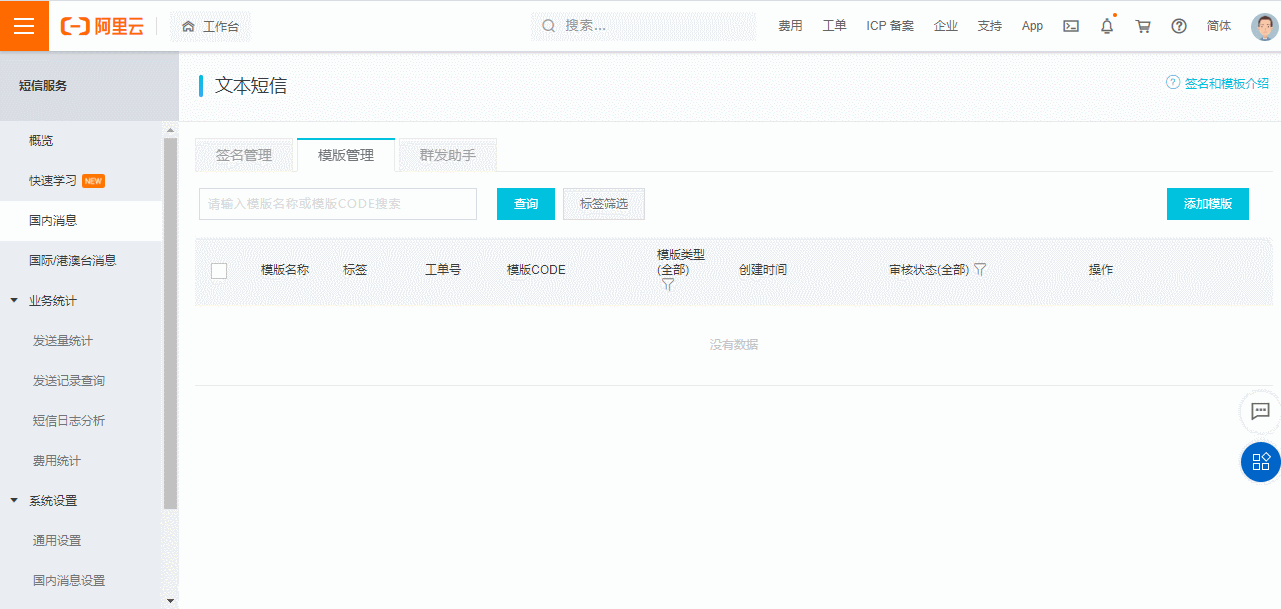The width and height of the screenshot is (1281, 609).
Task: Open the feedback chat bubble on the right
Action: (x=1259, y=412)
